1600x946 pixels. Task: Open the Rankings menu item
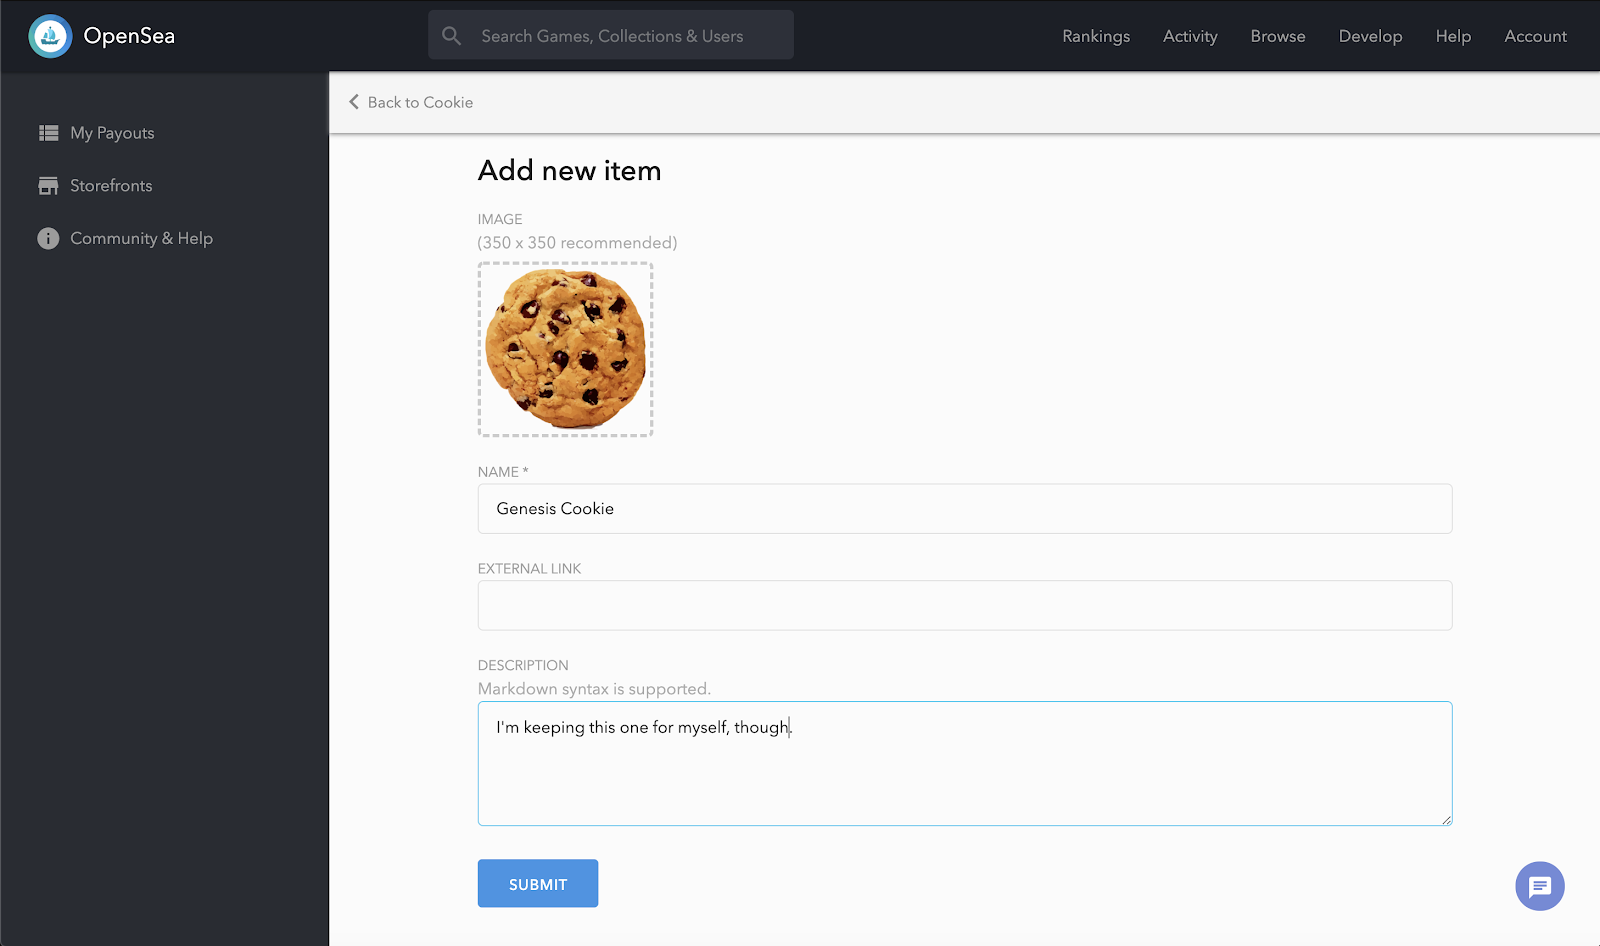(1095, 36)
